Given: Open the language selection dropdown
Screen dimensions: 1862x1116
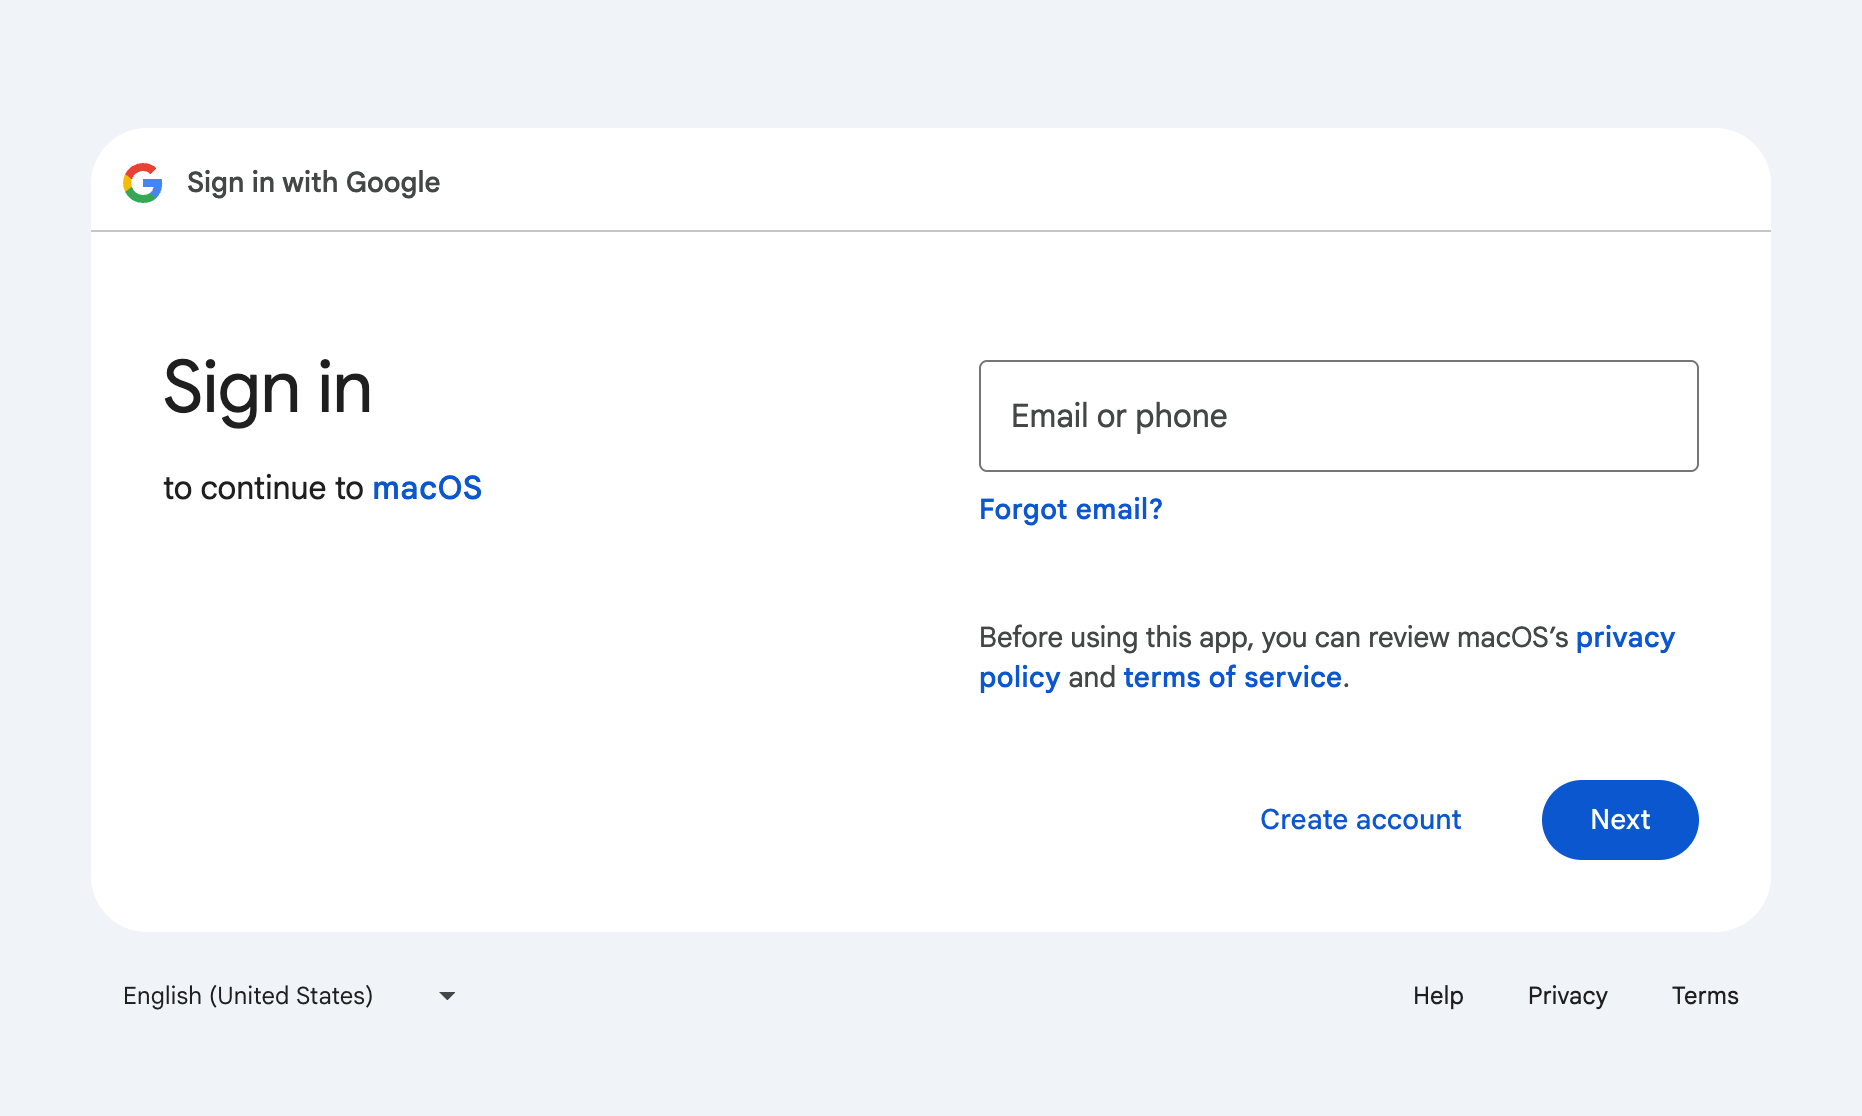Looking at the screenshot, I should (290, 995).
